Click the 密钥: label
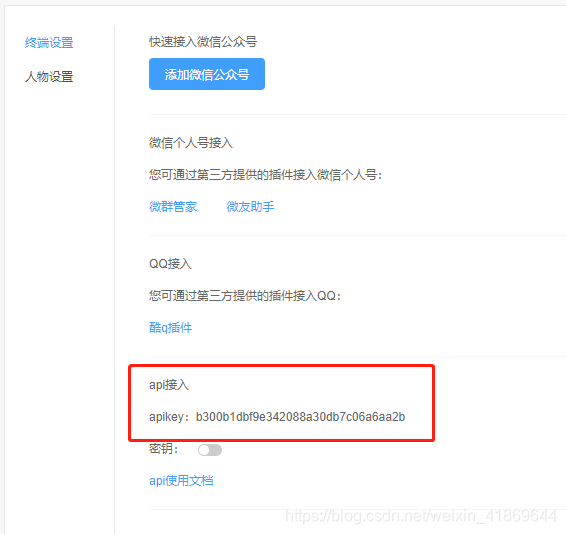The width and height of the screenshot is (566, 534). pos(164,449)
